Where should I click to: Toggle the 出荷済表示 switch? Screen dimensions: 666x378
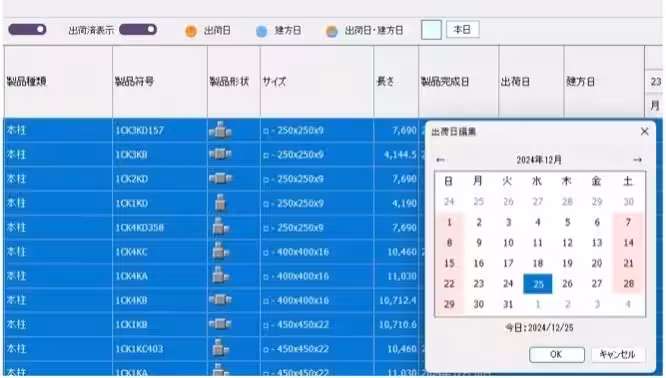pyautogui.click(x=138, y=29)
